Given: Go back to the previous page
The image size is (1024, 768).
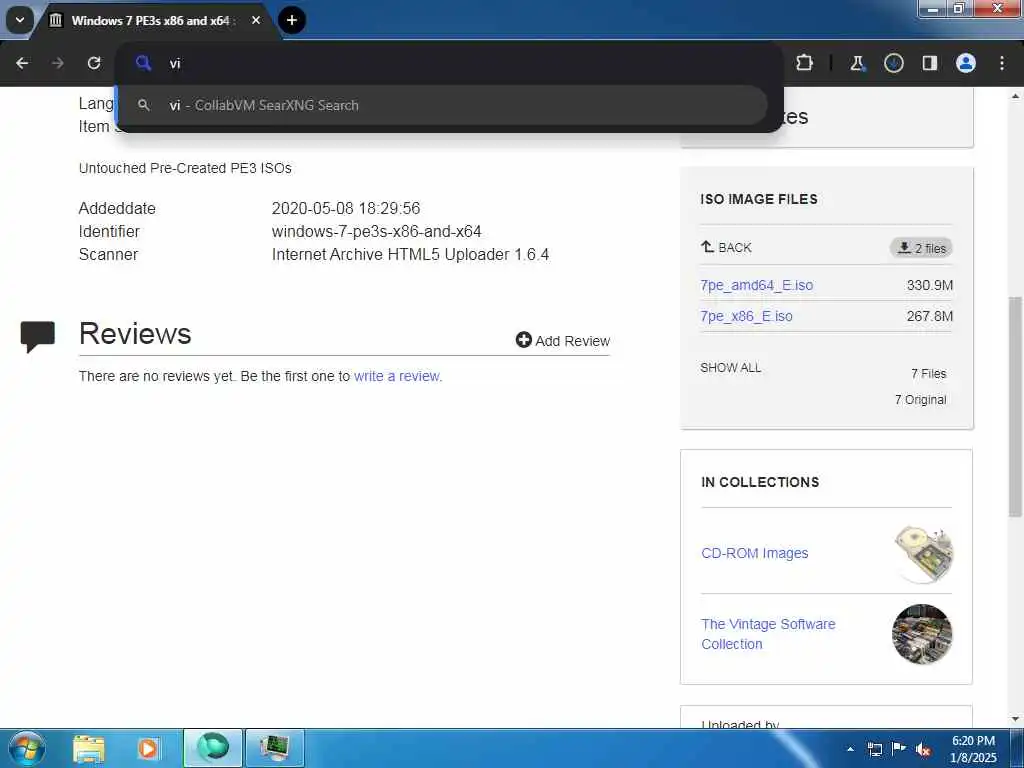Looking at the screenshot, I should 22,63.
